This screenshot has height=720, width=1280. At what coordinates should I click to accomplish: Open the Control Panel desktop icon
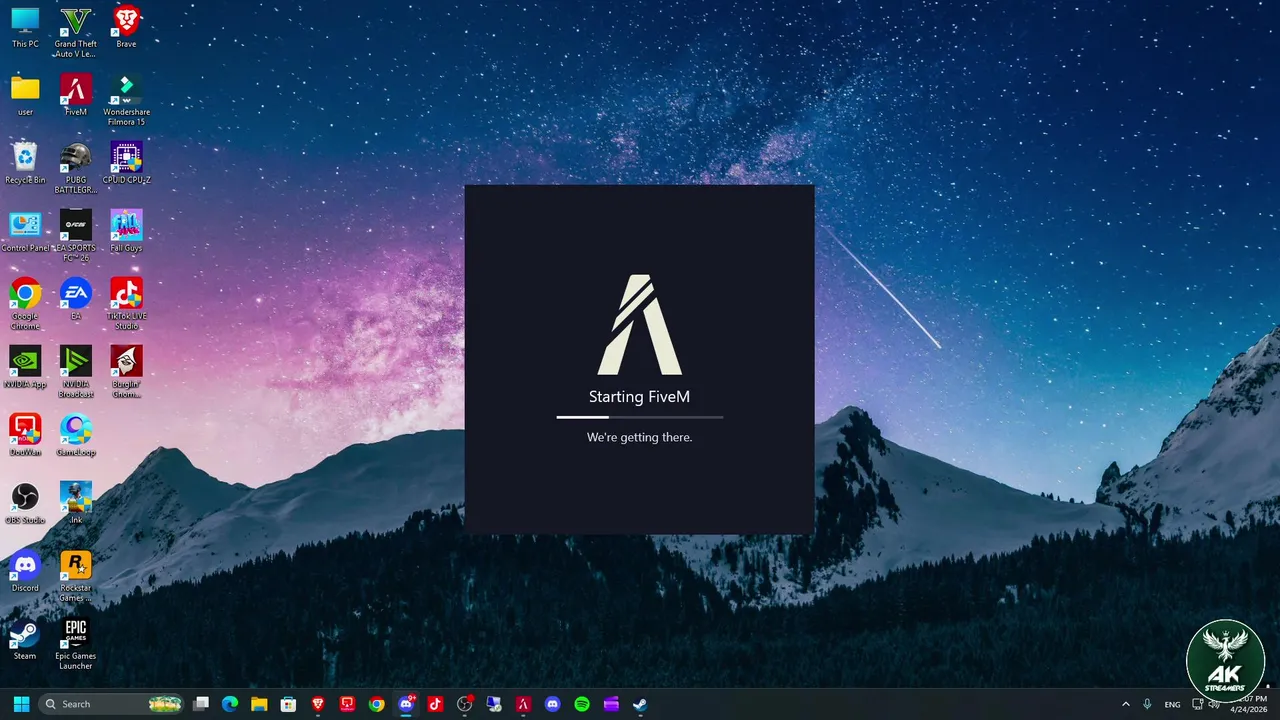point(25,232)
